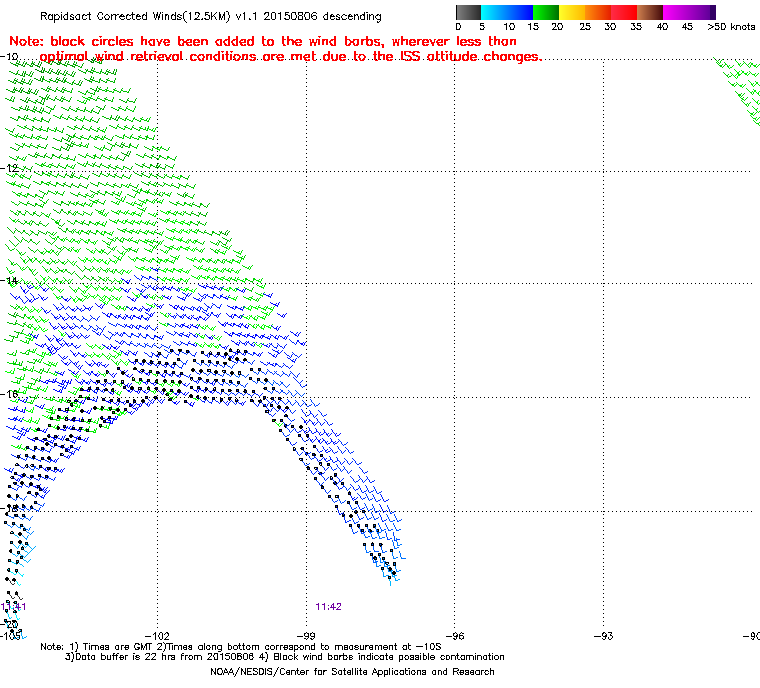
Task: Click the '-93' longitude axis label
Action: pos(603,636)
